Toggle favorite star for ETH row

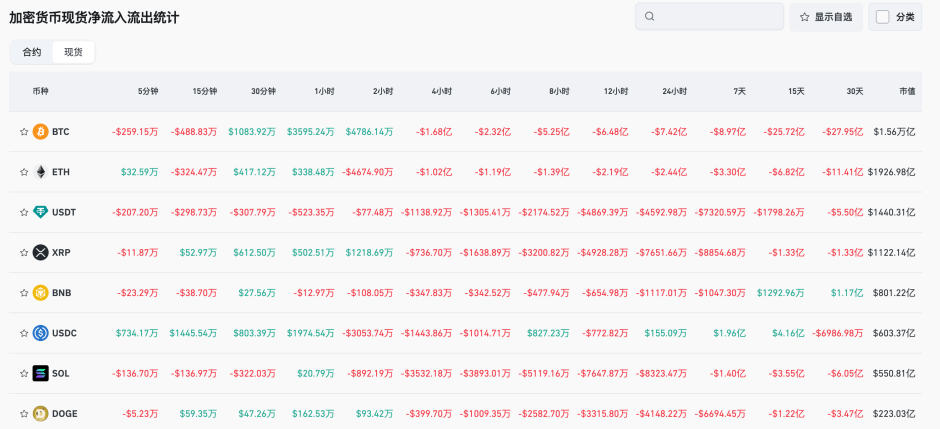click(24, 172)
